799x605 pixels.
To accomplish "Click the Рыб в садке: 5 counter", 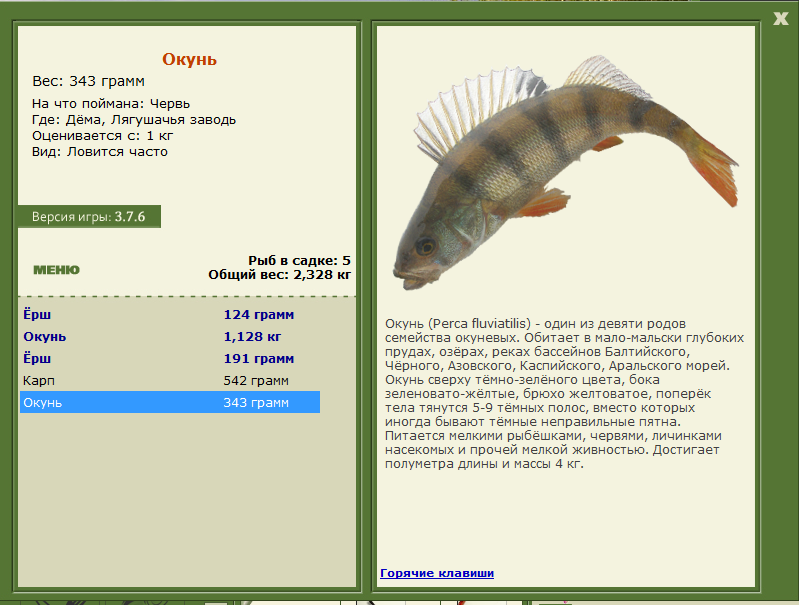I will tap(299, 260).
